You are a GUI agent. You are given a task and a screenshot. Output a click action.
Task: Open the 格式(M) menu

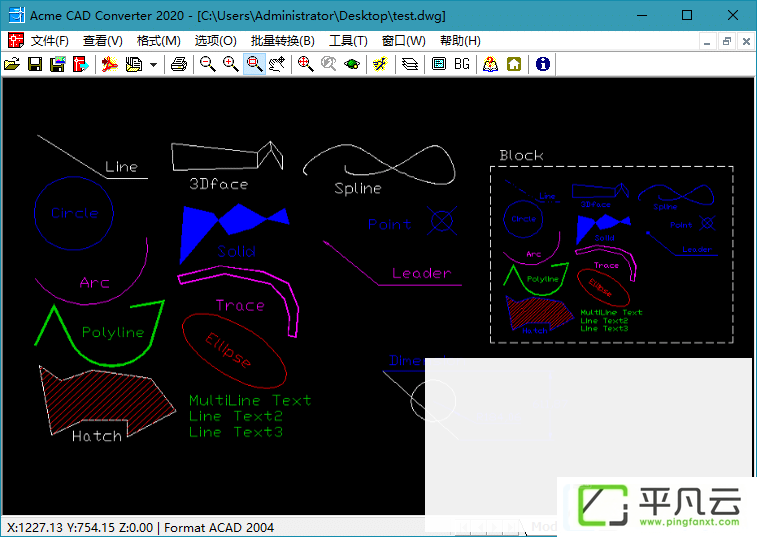159,41
